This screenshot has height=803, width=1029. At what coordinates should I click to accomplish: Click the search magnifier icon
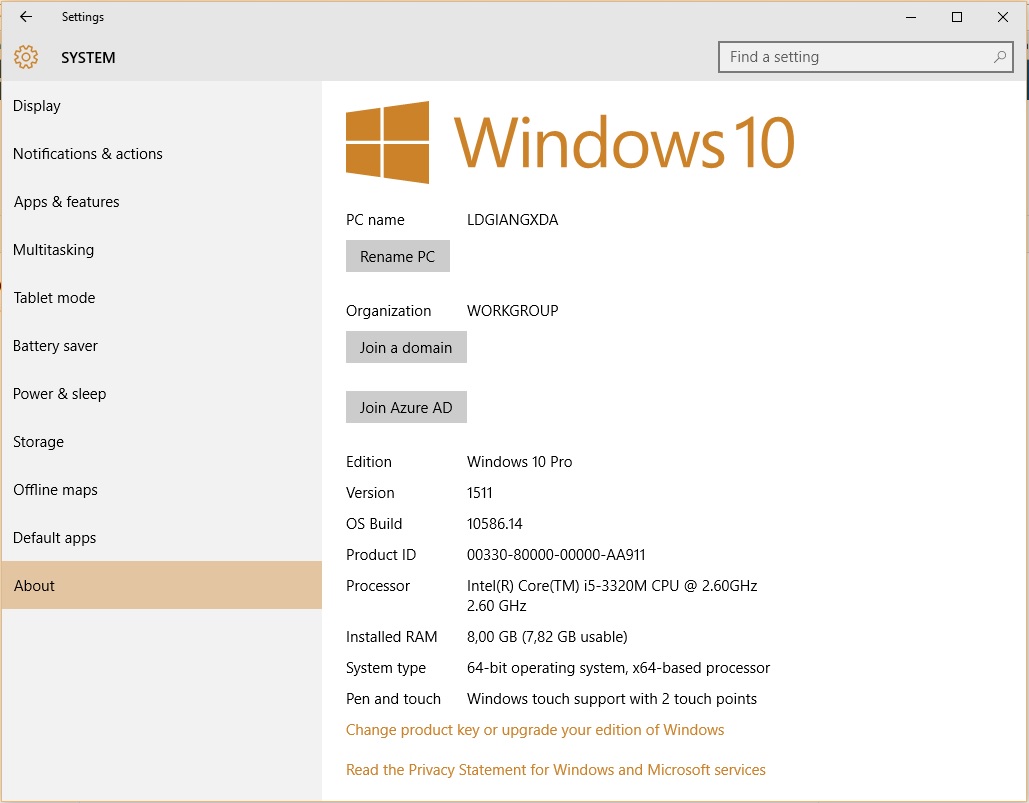pyautogui.click(x=999, y=57)
